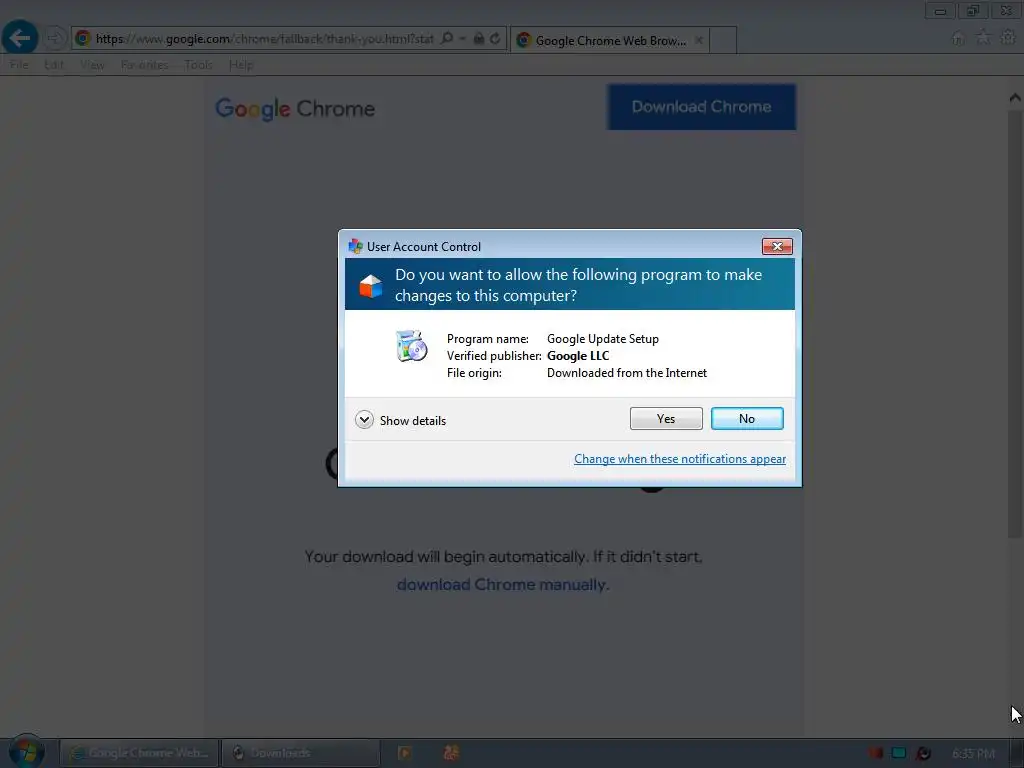
Task: Click the Favorites star icon
Action: 983,37
